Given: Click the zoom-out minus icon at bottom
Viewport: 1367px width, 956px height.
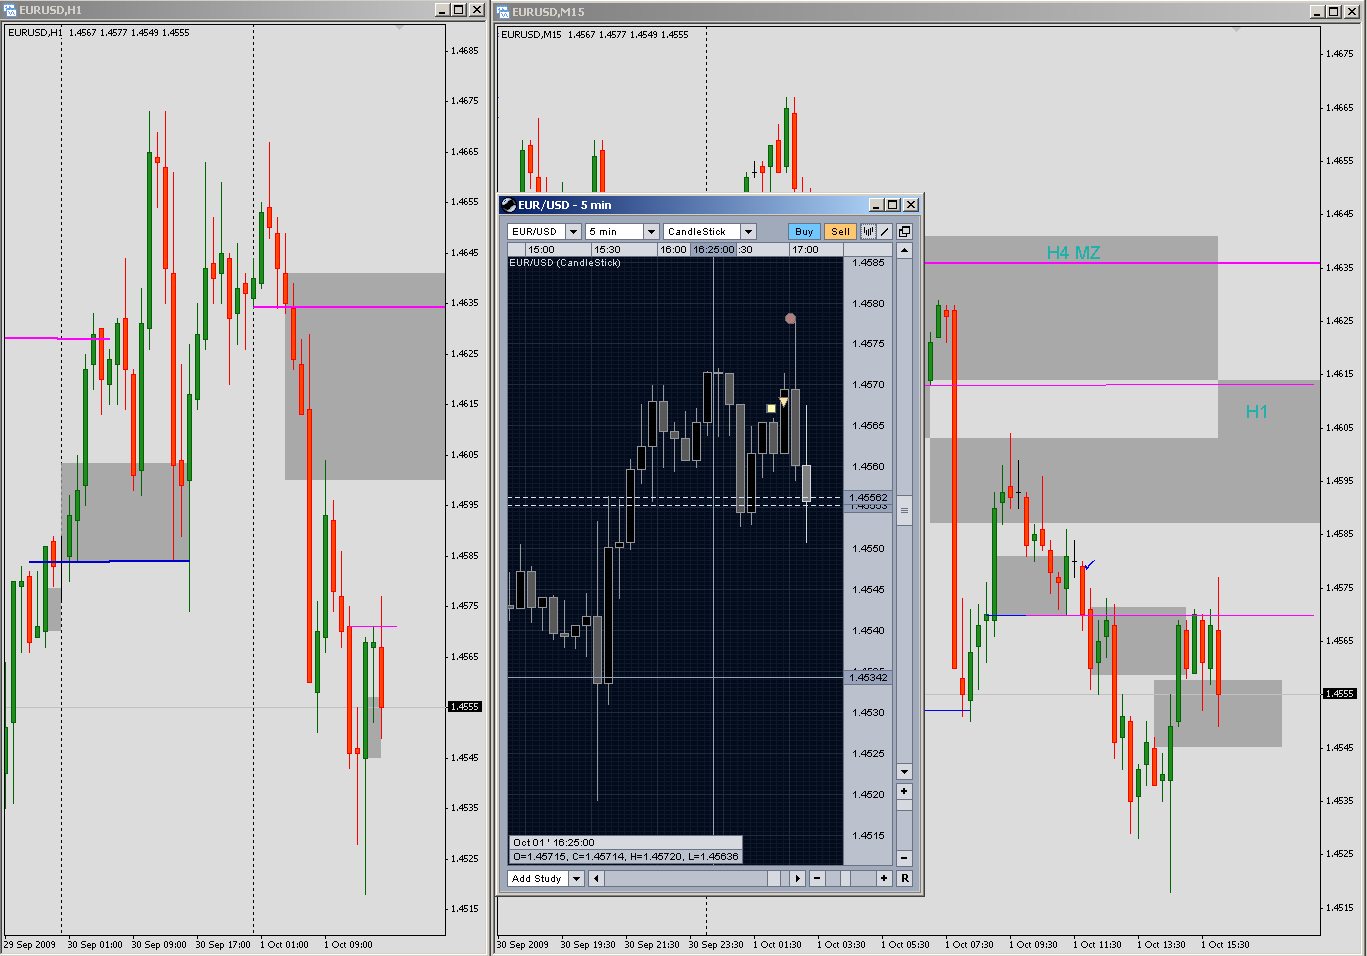Looking at the screenshot, I should [818, 878].
